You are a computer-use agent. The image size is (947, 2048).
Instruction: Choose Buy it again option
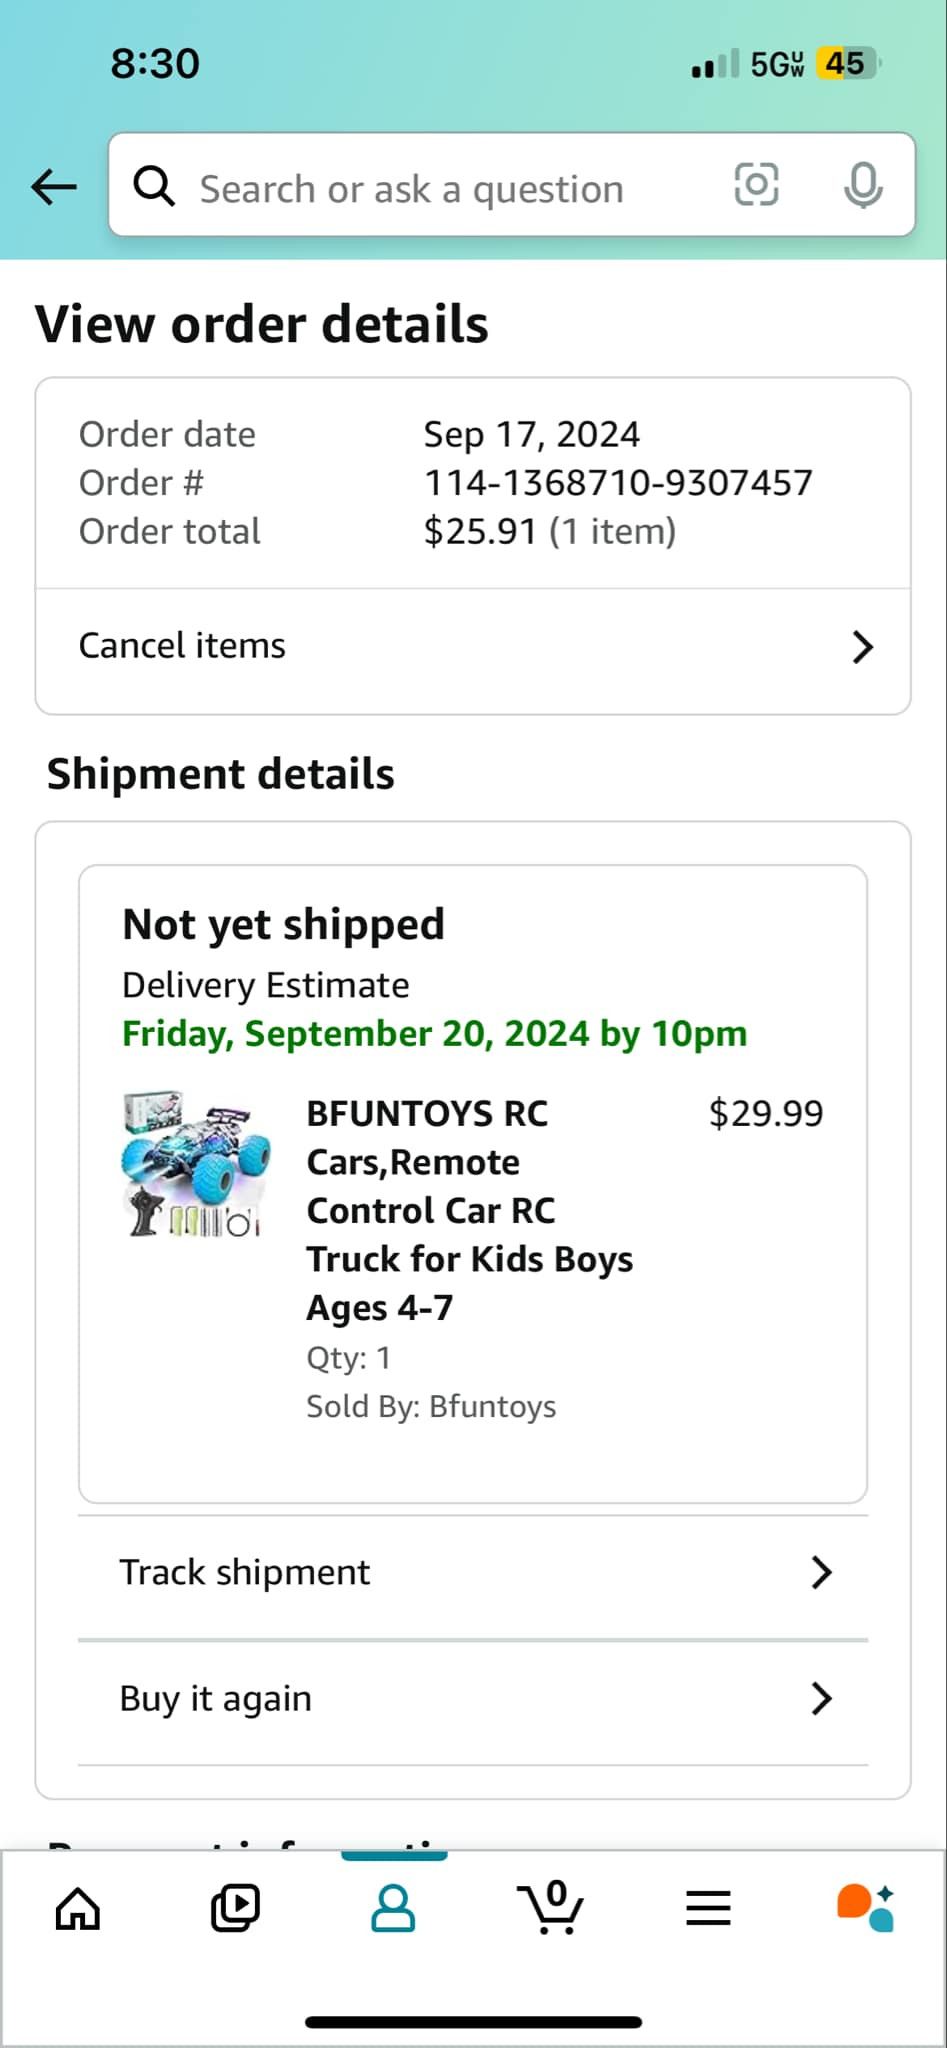[216, 1699]
